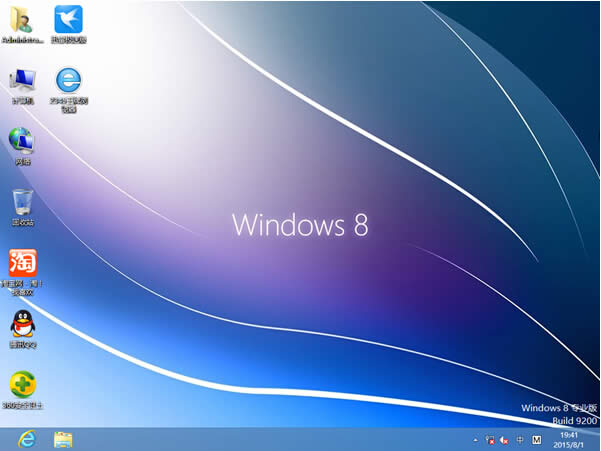This screenshot has width=601, height=451.
Task: Click the Windows 8 wallpaper text
Action: pyautogui.click(x=300, y=224)
